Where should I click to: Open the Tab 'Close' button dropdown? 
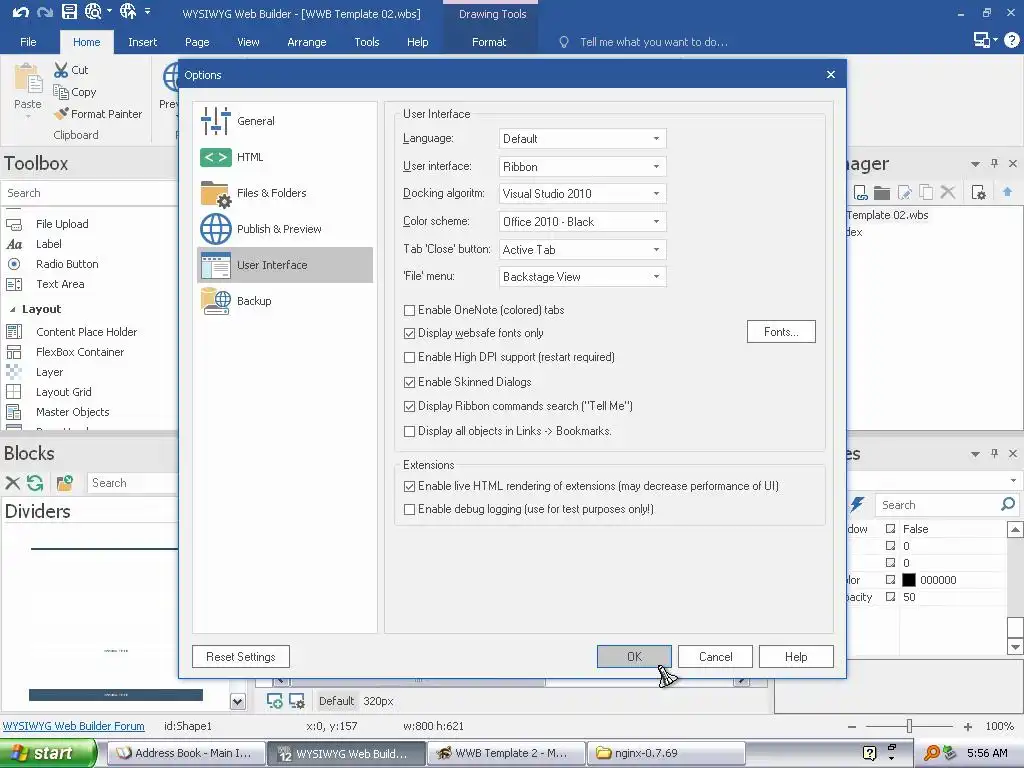coord(582,249)
